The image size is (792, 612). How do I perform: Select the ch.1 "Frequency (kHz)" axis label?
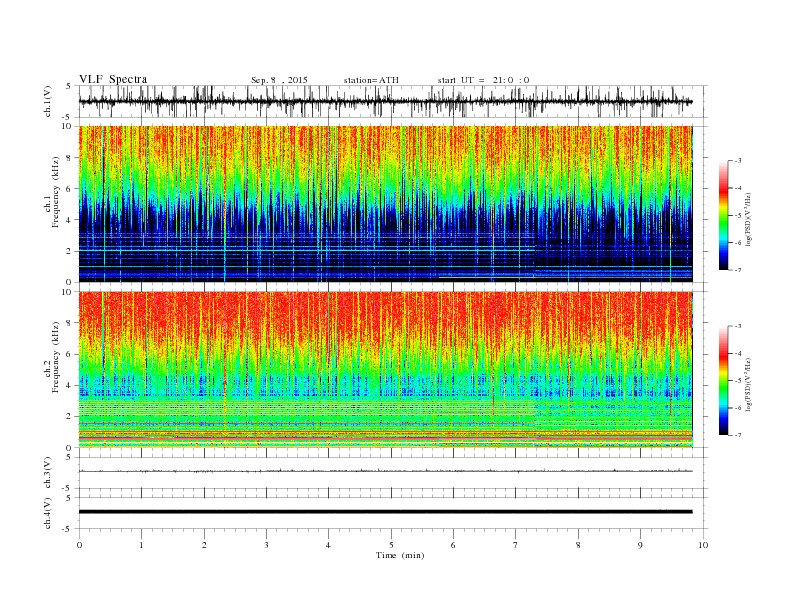[x=56, y=192]
